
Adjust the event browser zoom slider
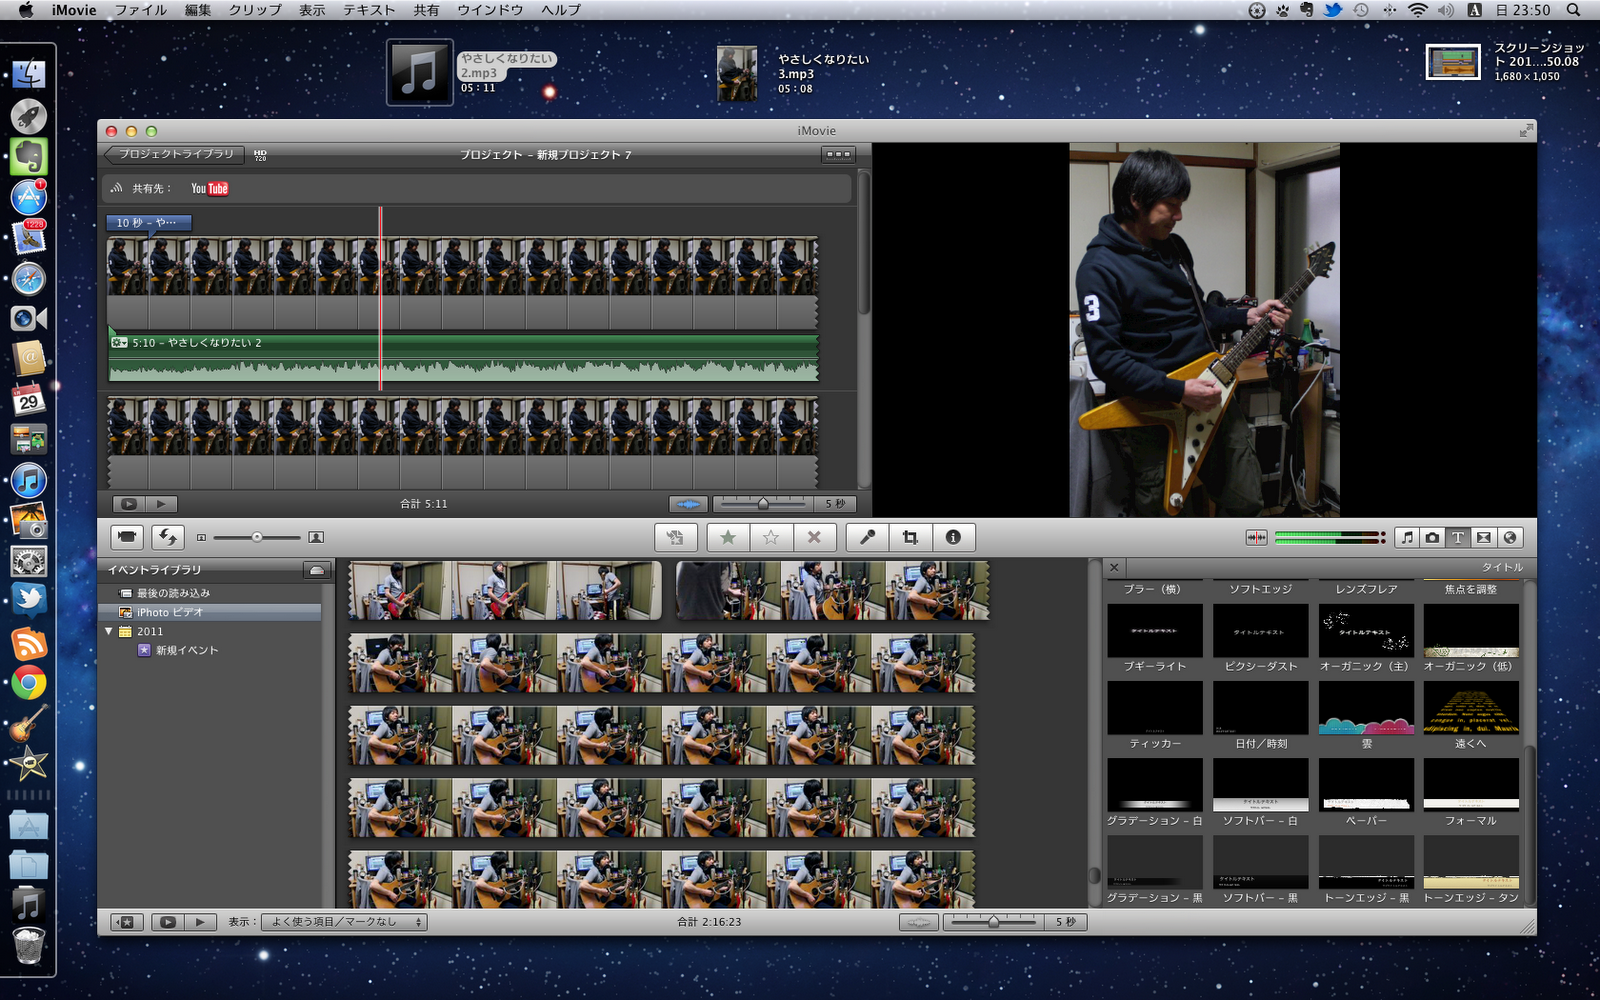(993, 922)
